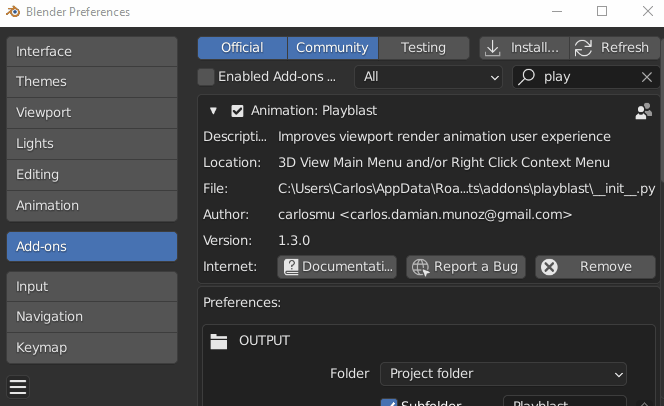This screenshot has width=664, height=406.
Task: Click the File path text for Playblast
Action: click(x=466, y=189)
